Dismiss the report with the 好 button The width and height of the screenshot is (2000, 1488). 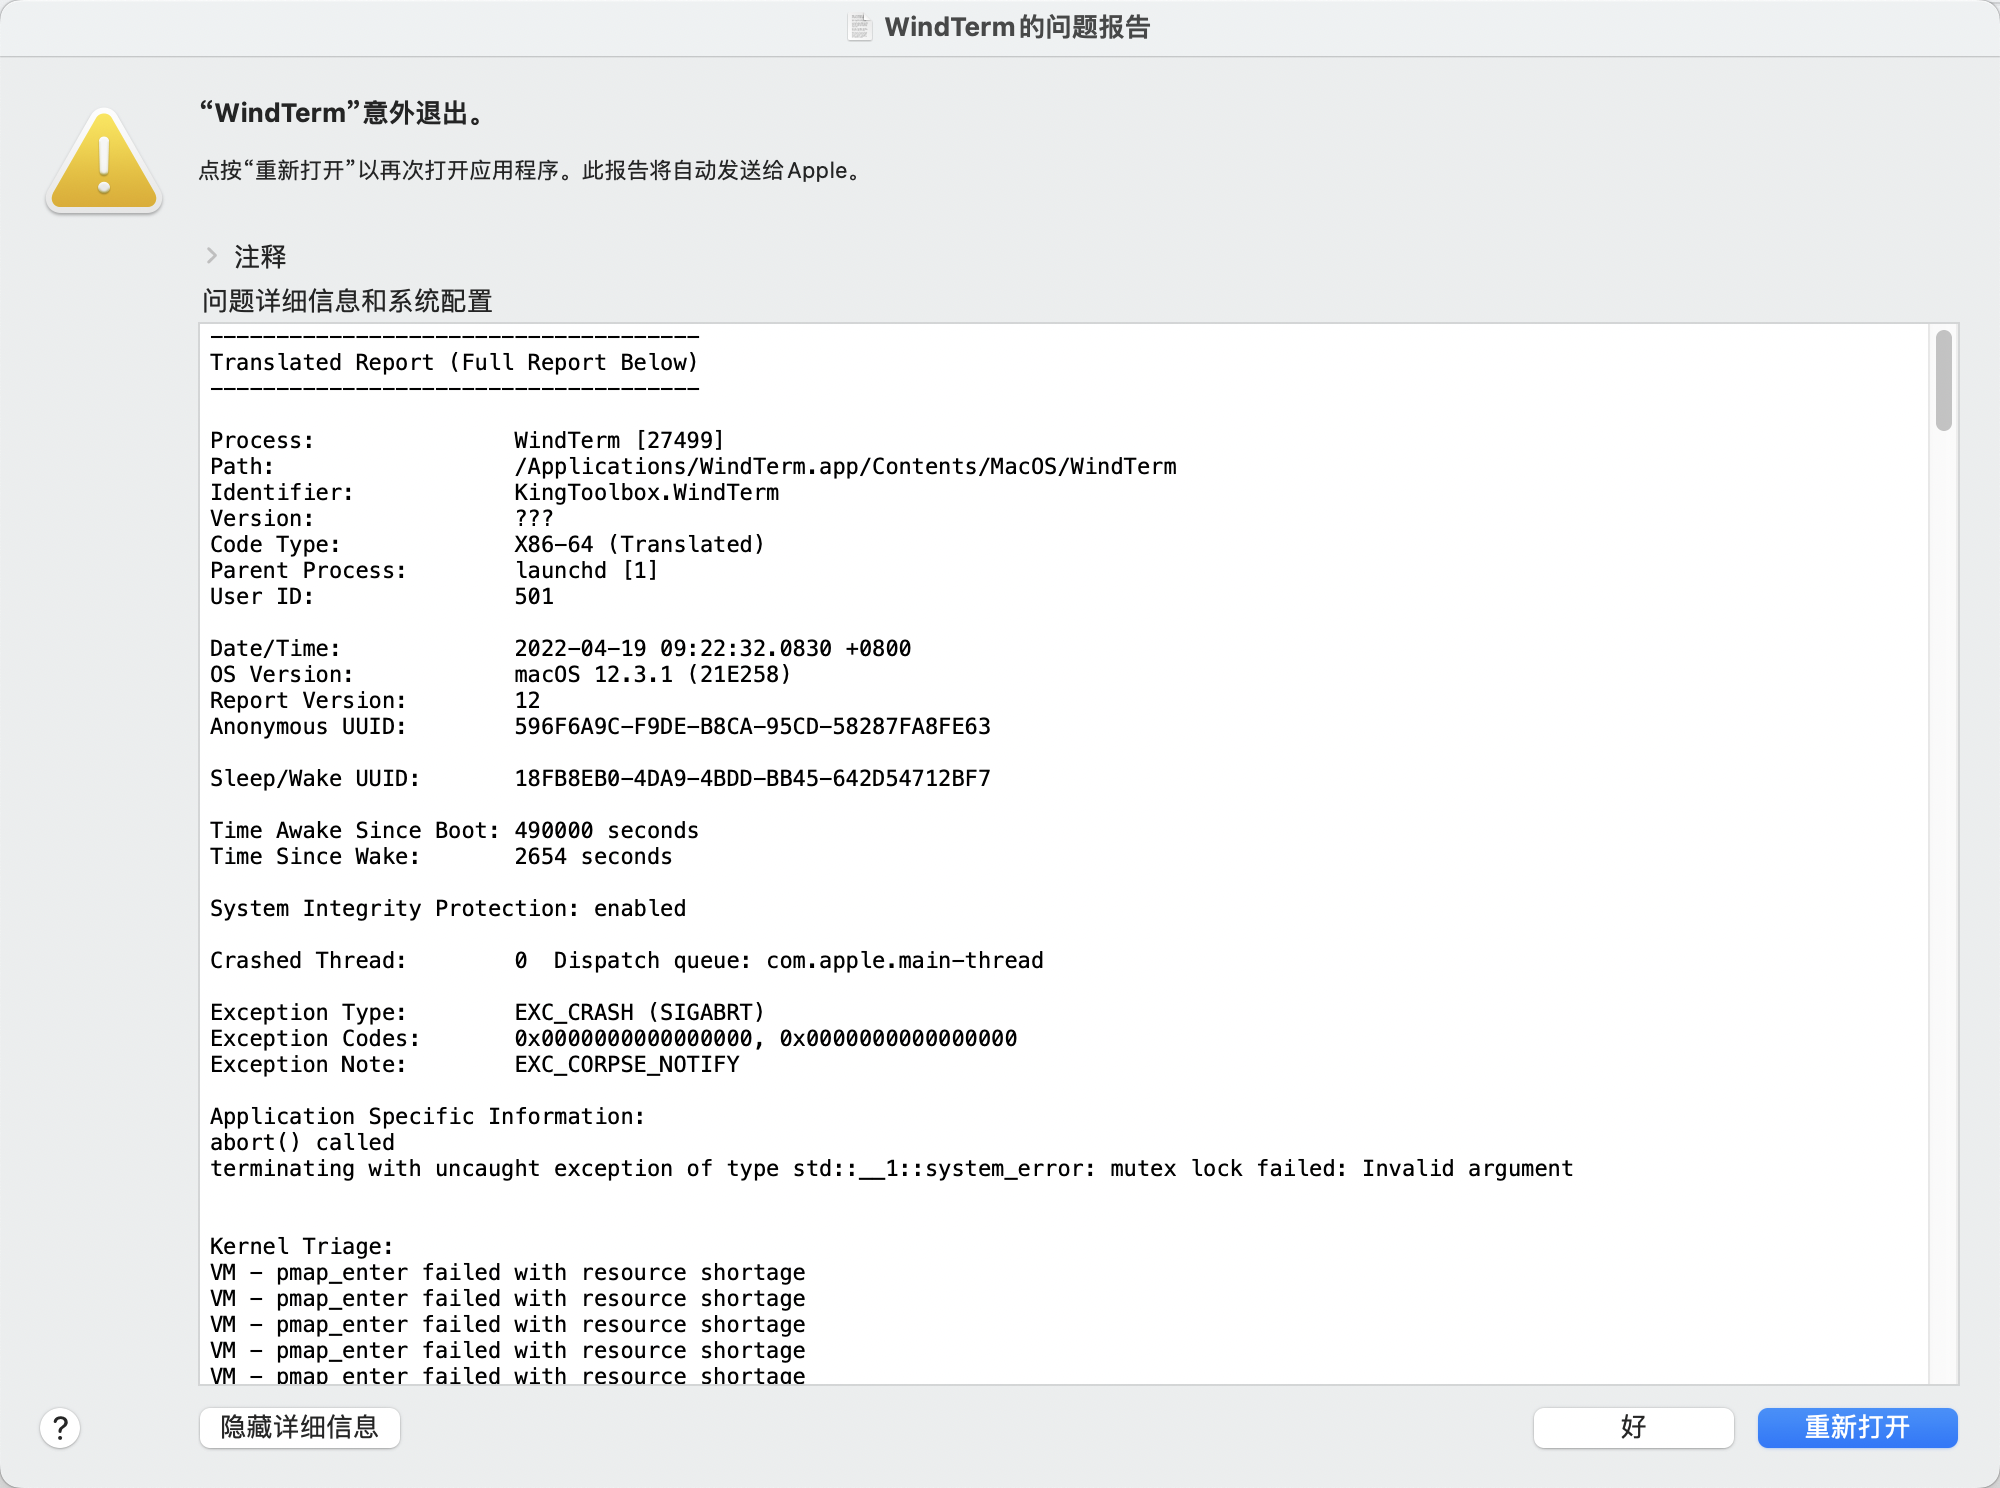point(1632,1428)
